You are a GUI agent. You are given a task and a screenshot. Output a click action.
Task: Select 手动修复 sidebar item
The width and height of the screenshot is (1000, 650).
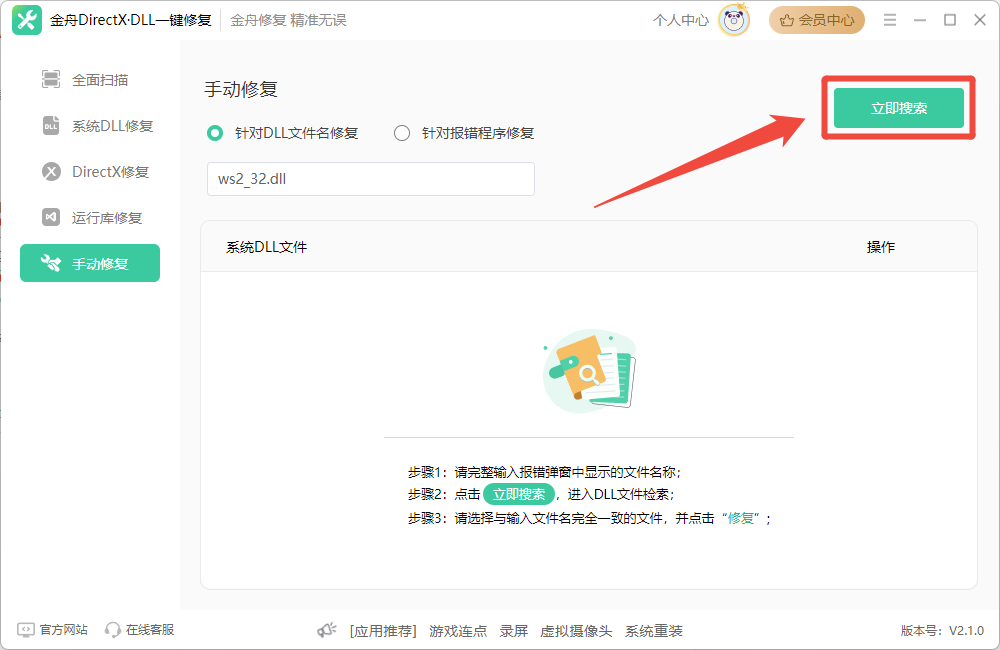point(90,263)
